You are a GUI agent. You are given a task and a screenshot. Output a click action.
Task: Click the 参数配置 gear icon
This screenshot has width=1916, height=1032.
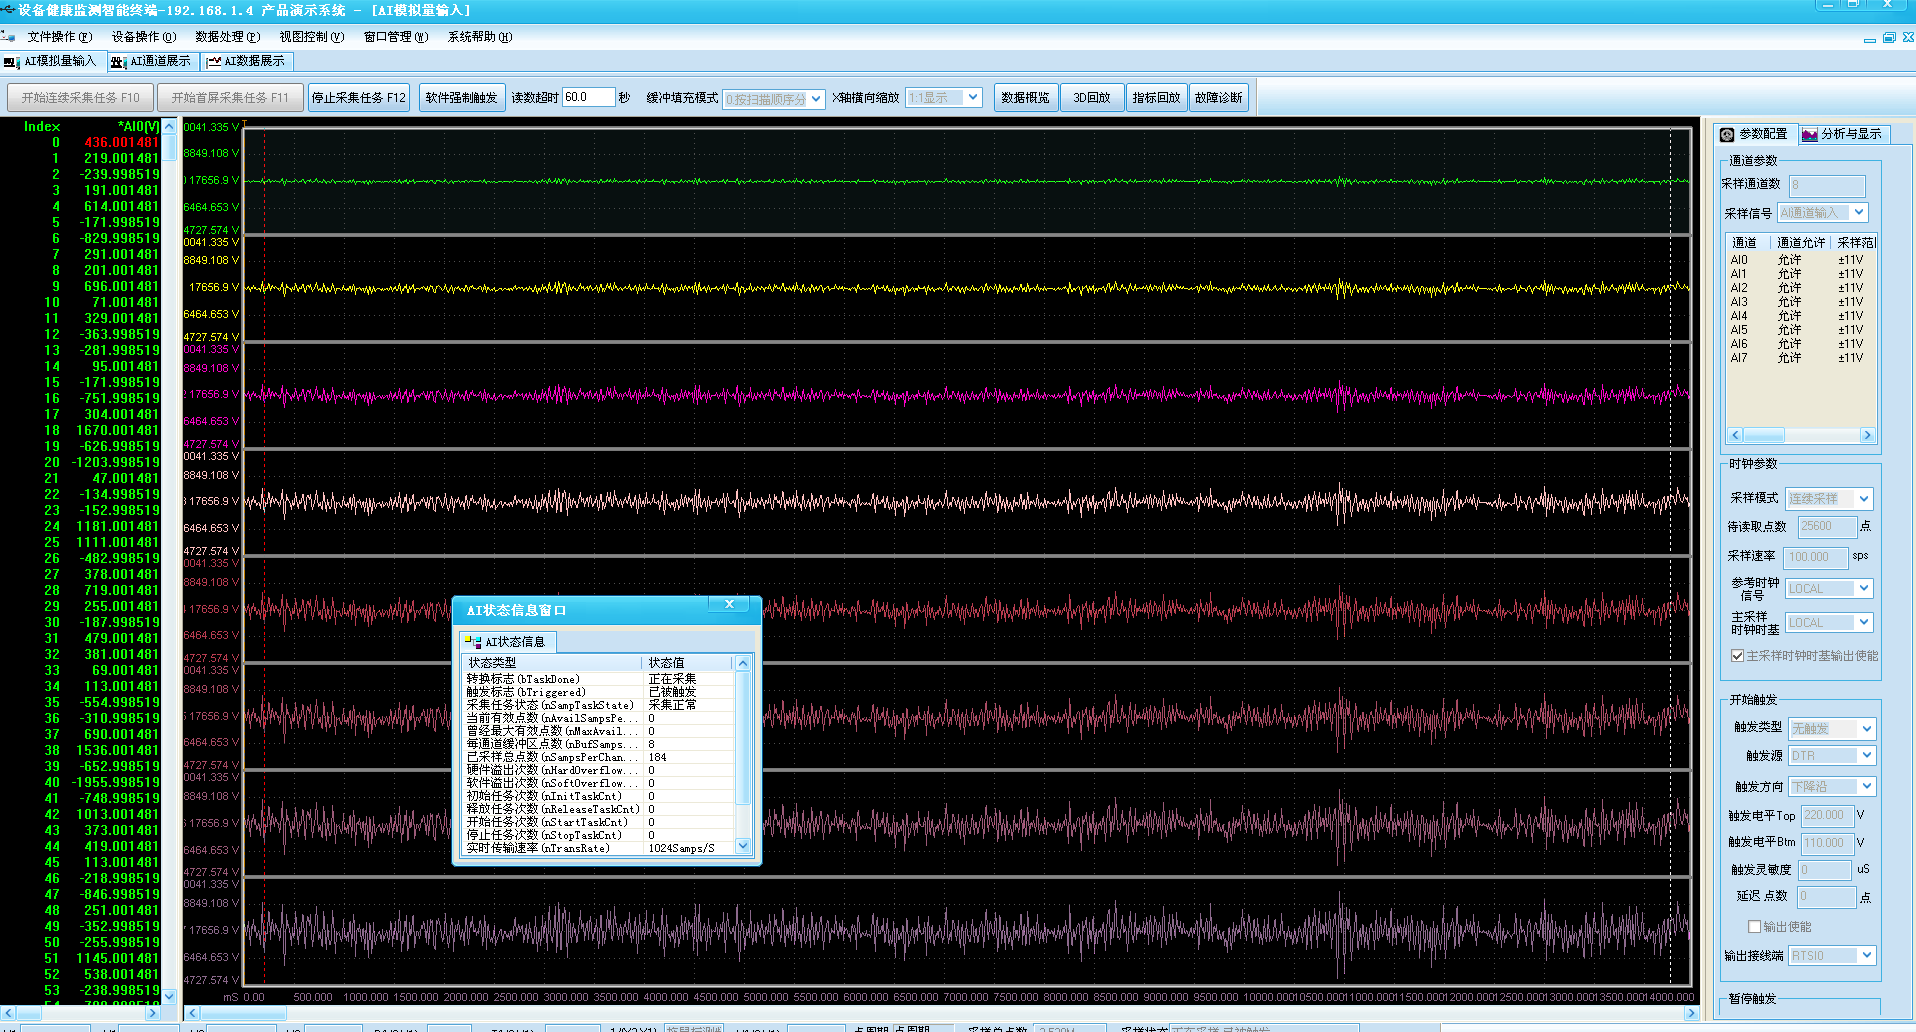[x=1727, y=134]
